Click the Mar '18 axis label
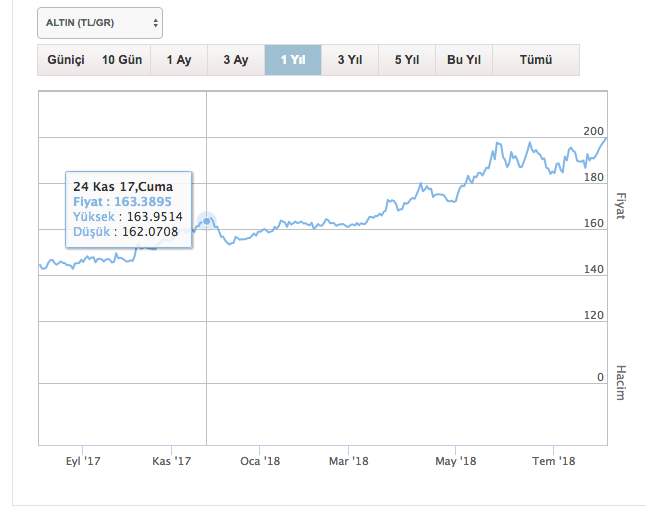Screen dimensions: 646x513 click(x=349, y=461)
